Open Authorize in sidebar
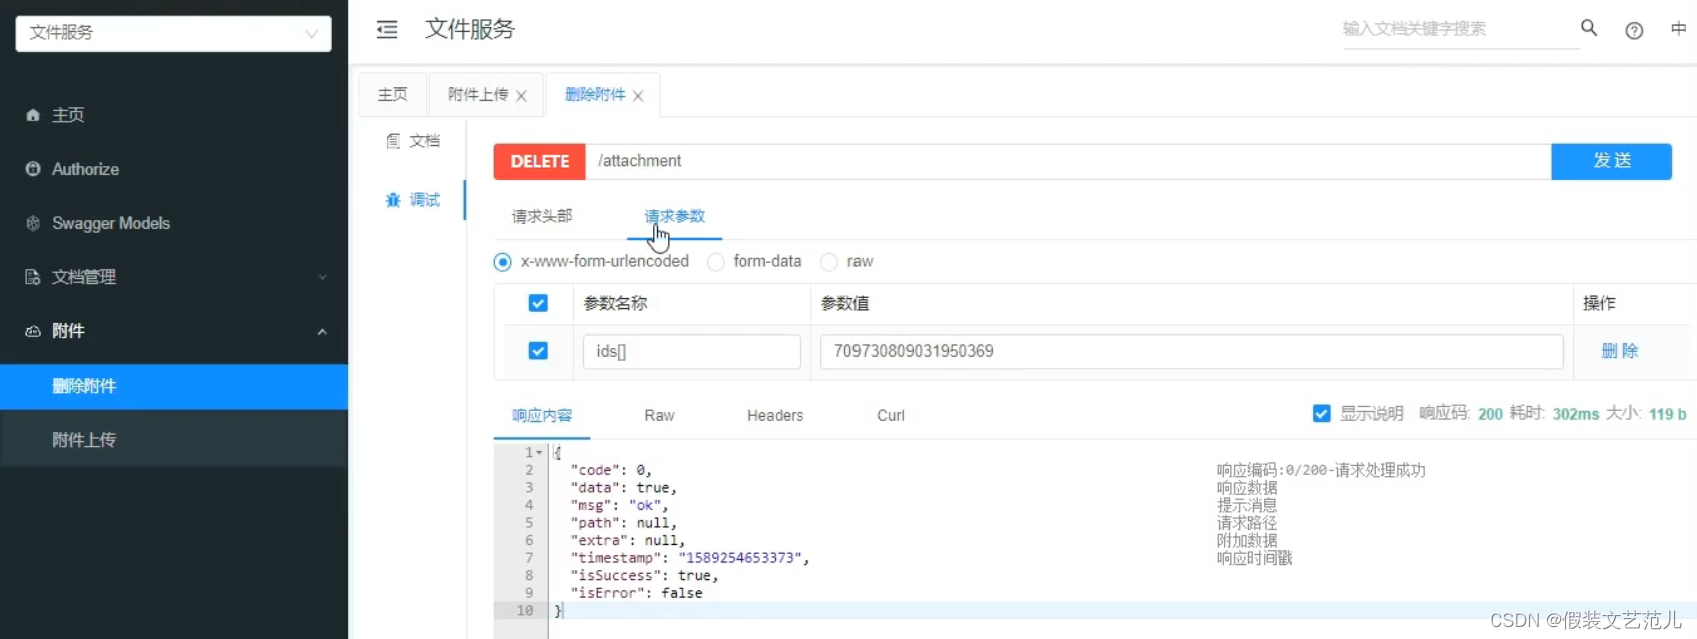 174,169
